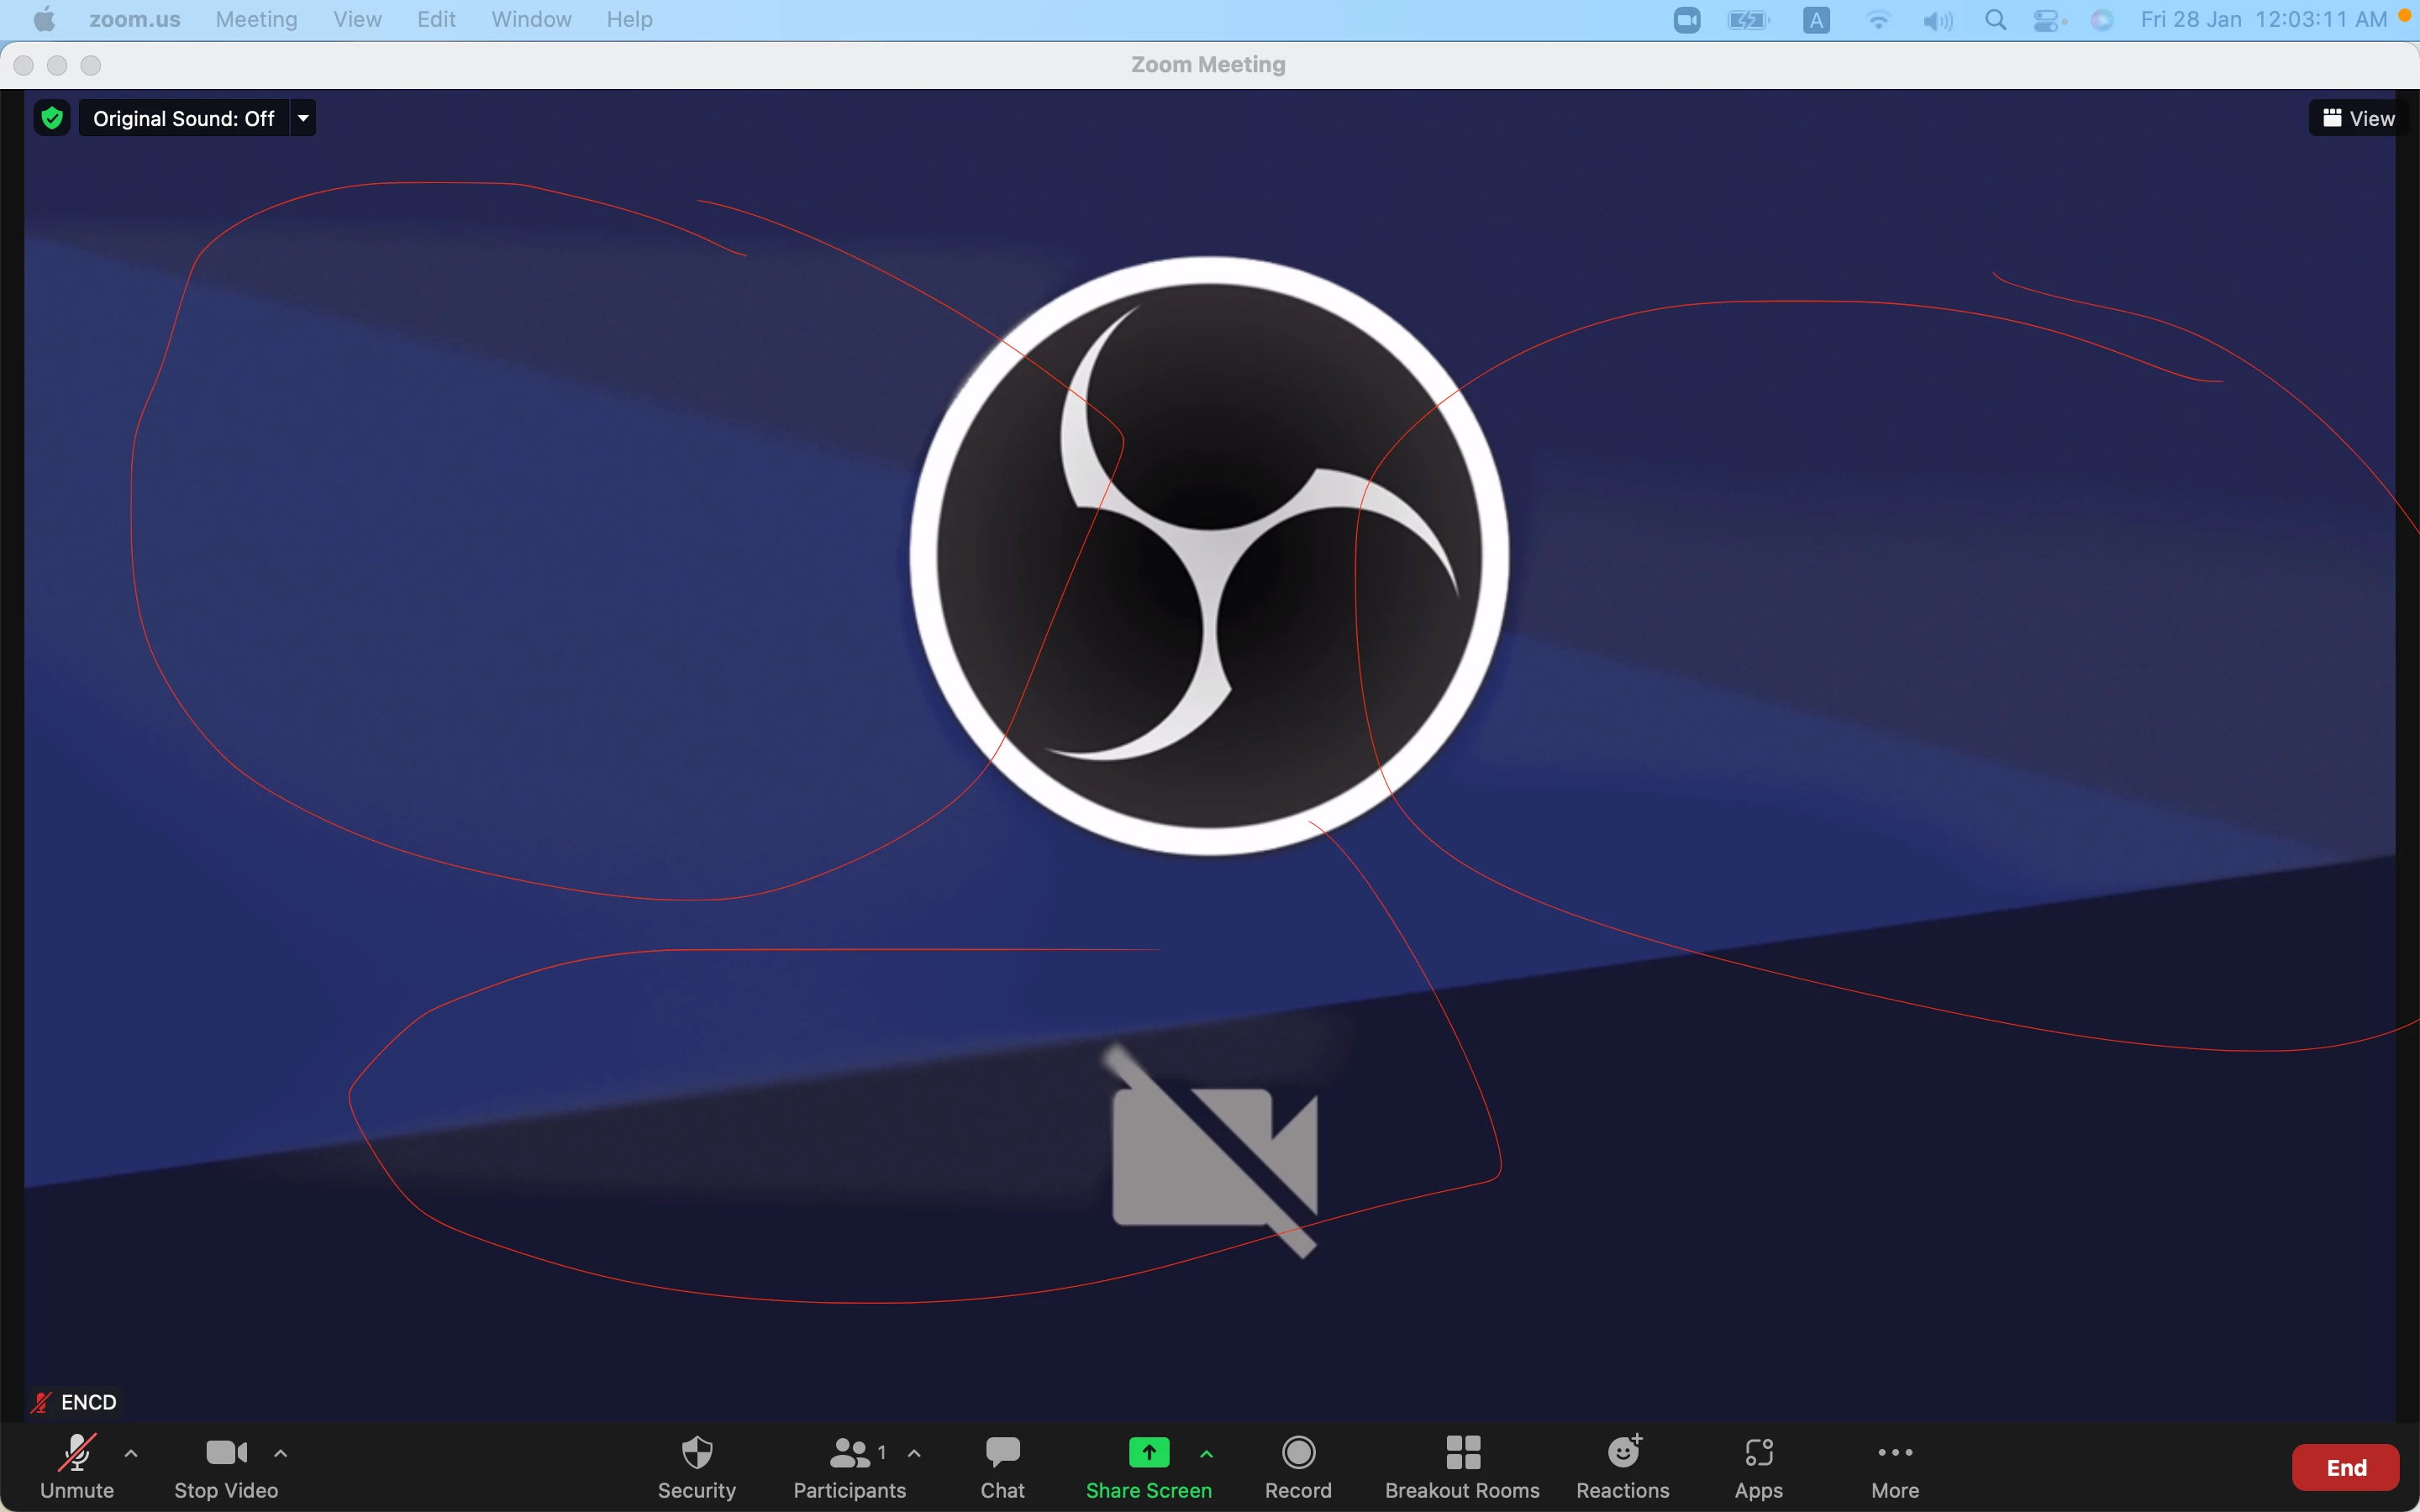This screenshot has width=2420, height=1512.
Task: Open the Reactions menu
Action: (1622, 1466)
